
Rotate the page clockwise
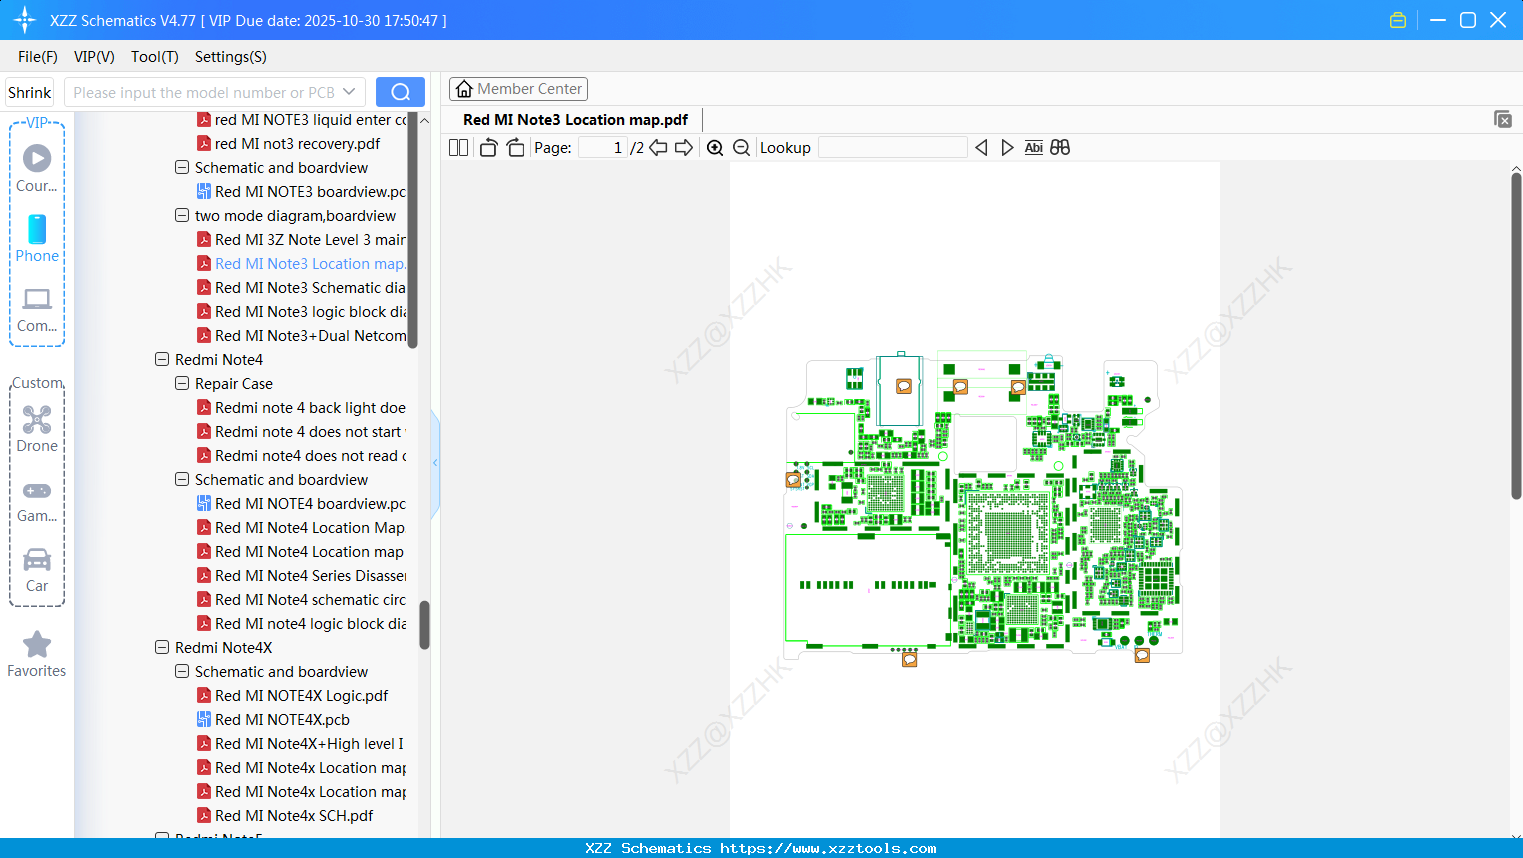pos(515,148)
